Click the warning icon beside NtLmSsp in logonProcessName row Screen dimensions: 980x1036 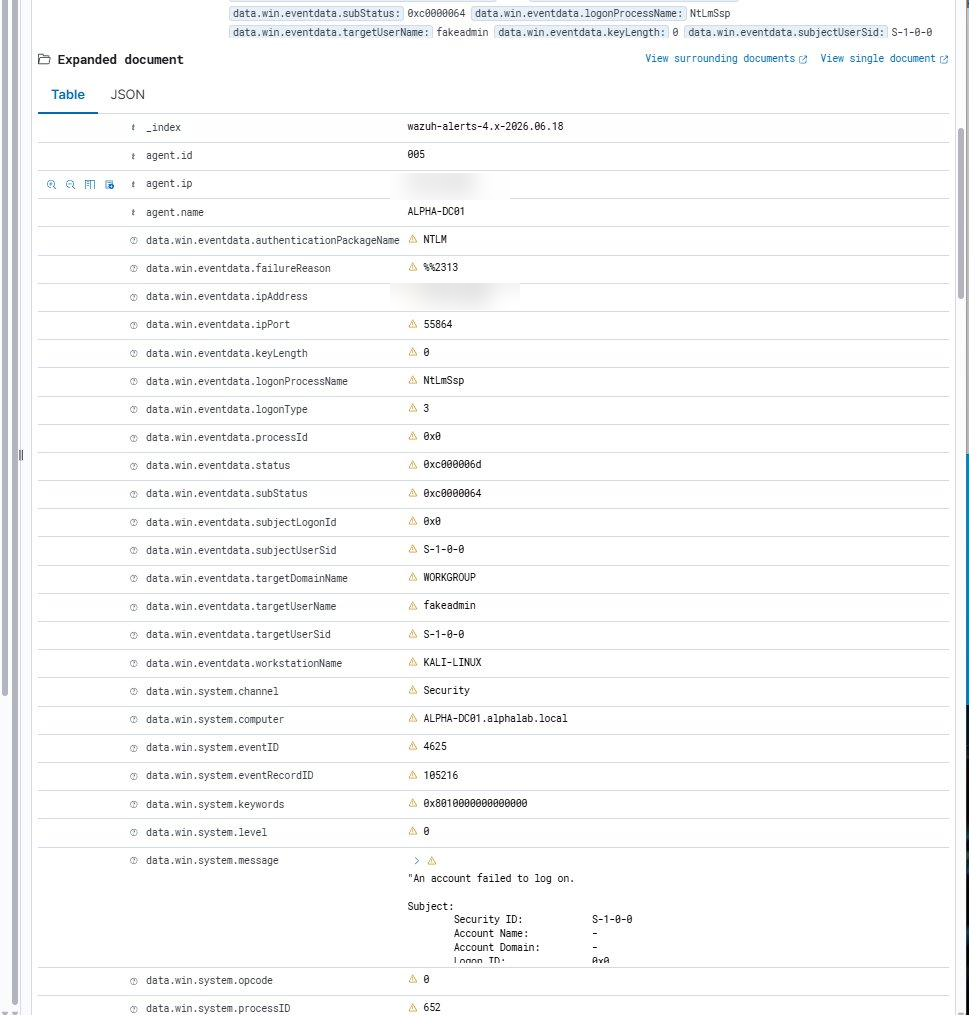tap(413, 380)
